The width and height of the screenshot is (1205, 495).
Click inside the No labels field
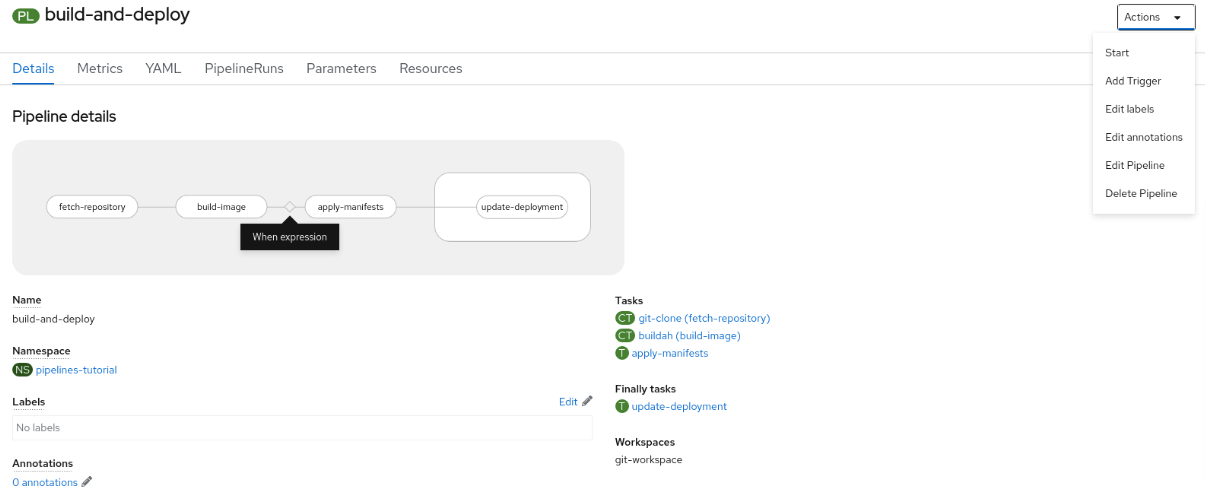[x=300, y=428]
